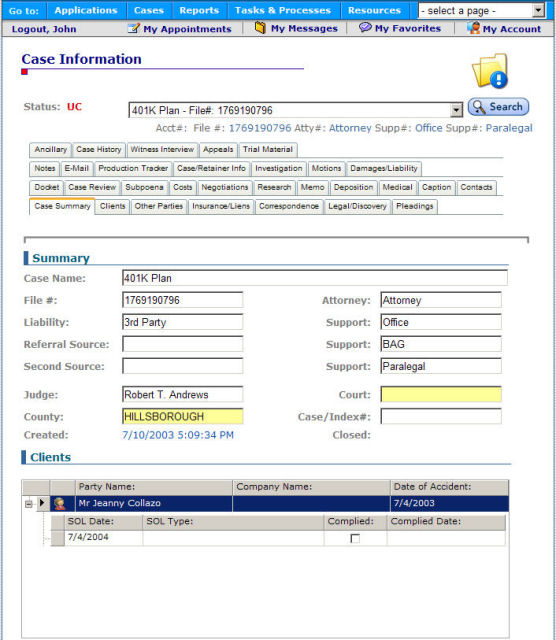Image resolution: width=556 pixels, height=640 pixels.
Task: Switch to the Case/Retainer Info tab
Action: [x=211, y=168]
